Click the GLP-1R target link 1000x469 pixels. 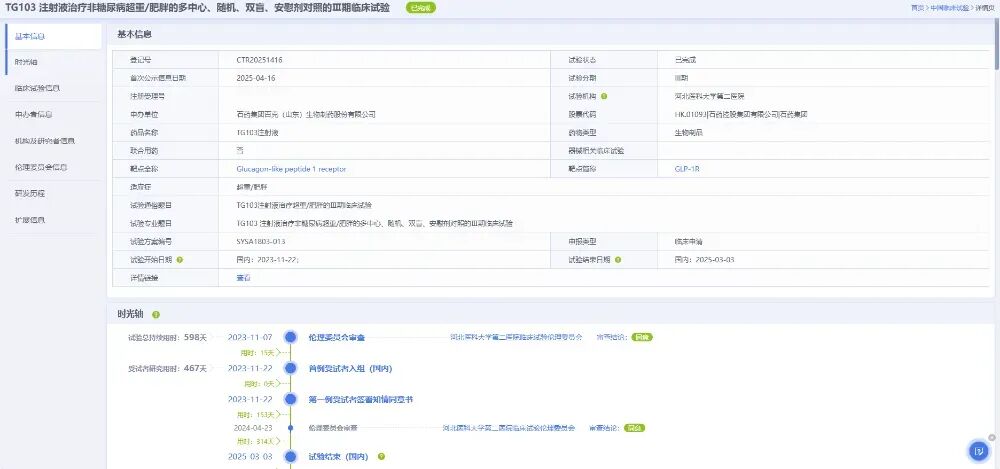click(687, 169)
